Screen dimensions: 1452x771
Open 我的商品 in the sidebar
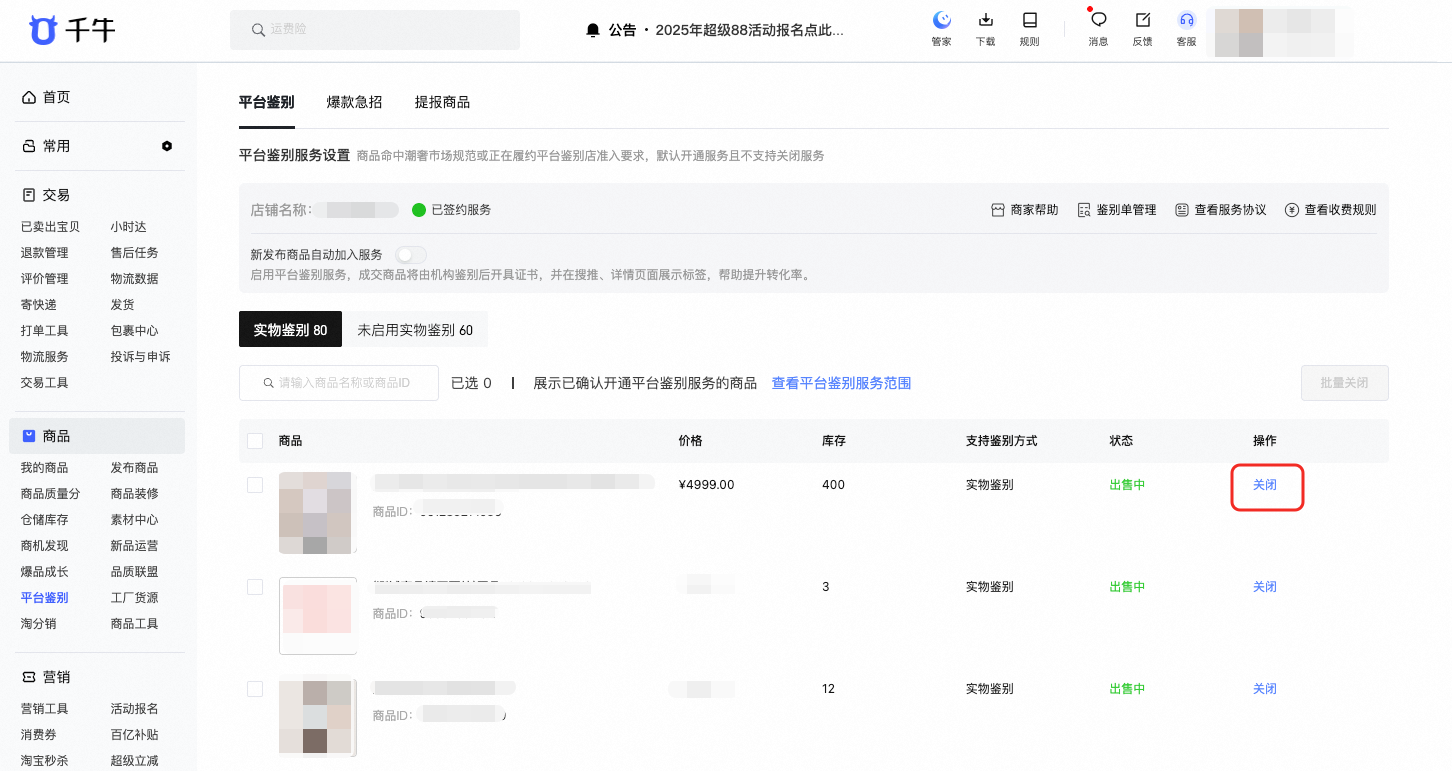pos(44,468)
